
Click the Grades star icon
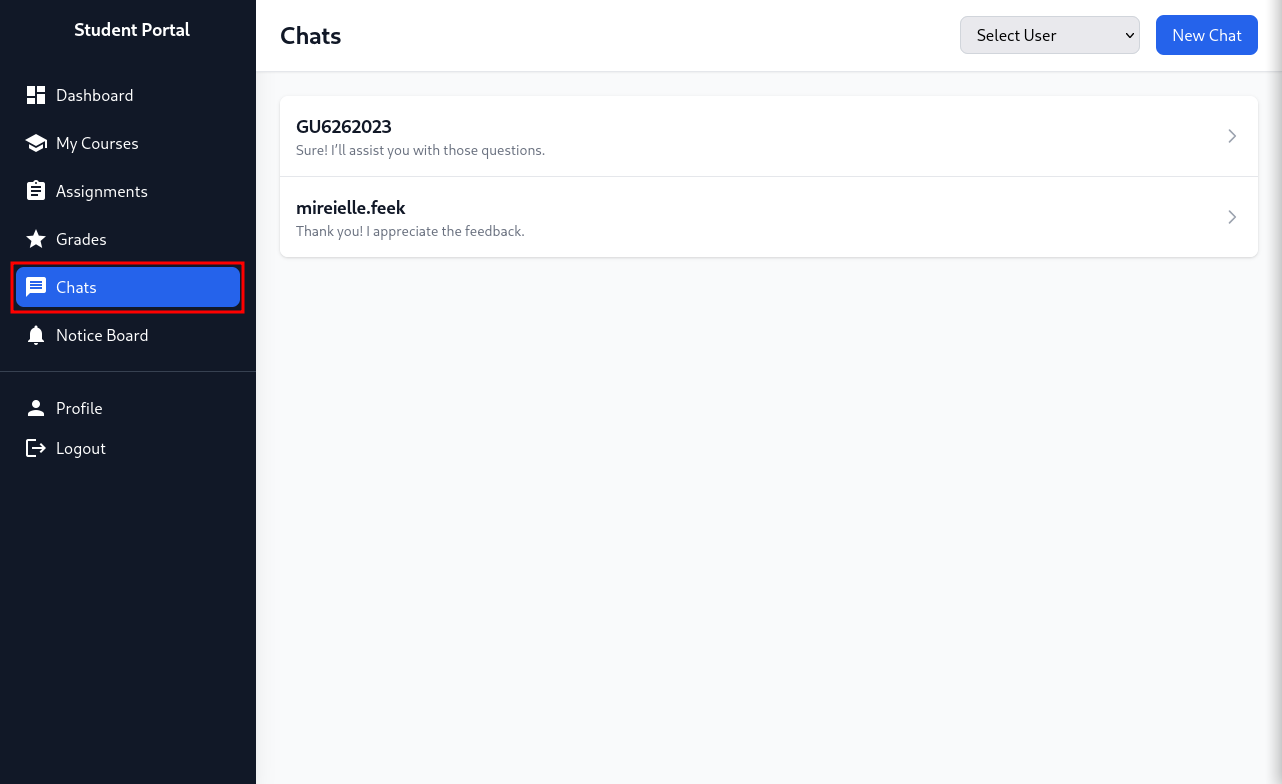(x=36, y=239)
